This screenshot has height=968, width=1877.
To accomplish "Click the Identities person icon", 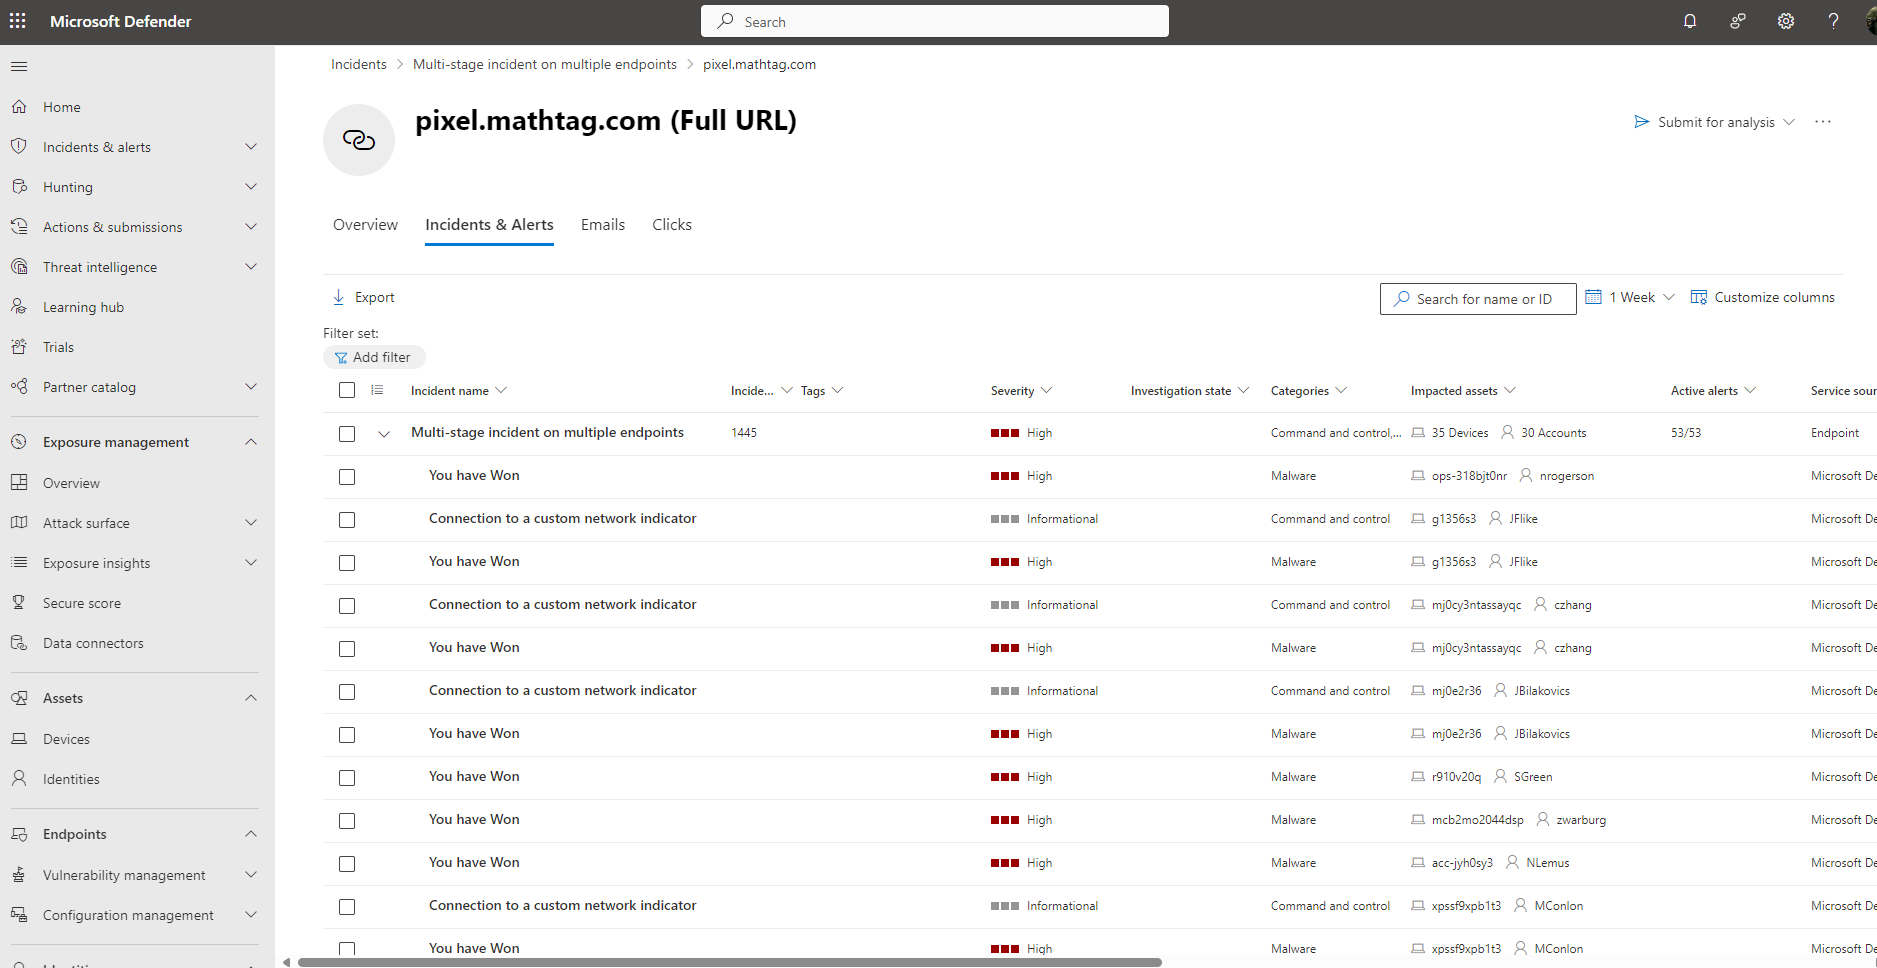I will [x=19, y=779].
